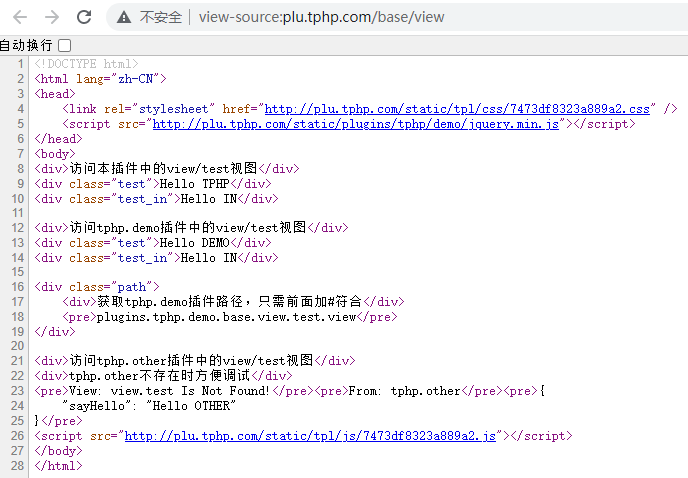This screenshot has width=688, height=478.
Task: Click the <!DOCTYPE html> text on line 1
Action: (x=86, y=64)
